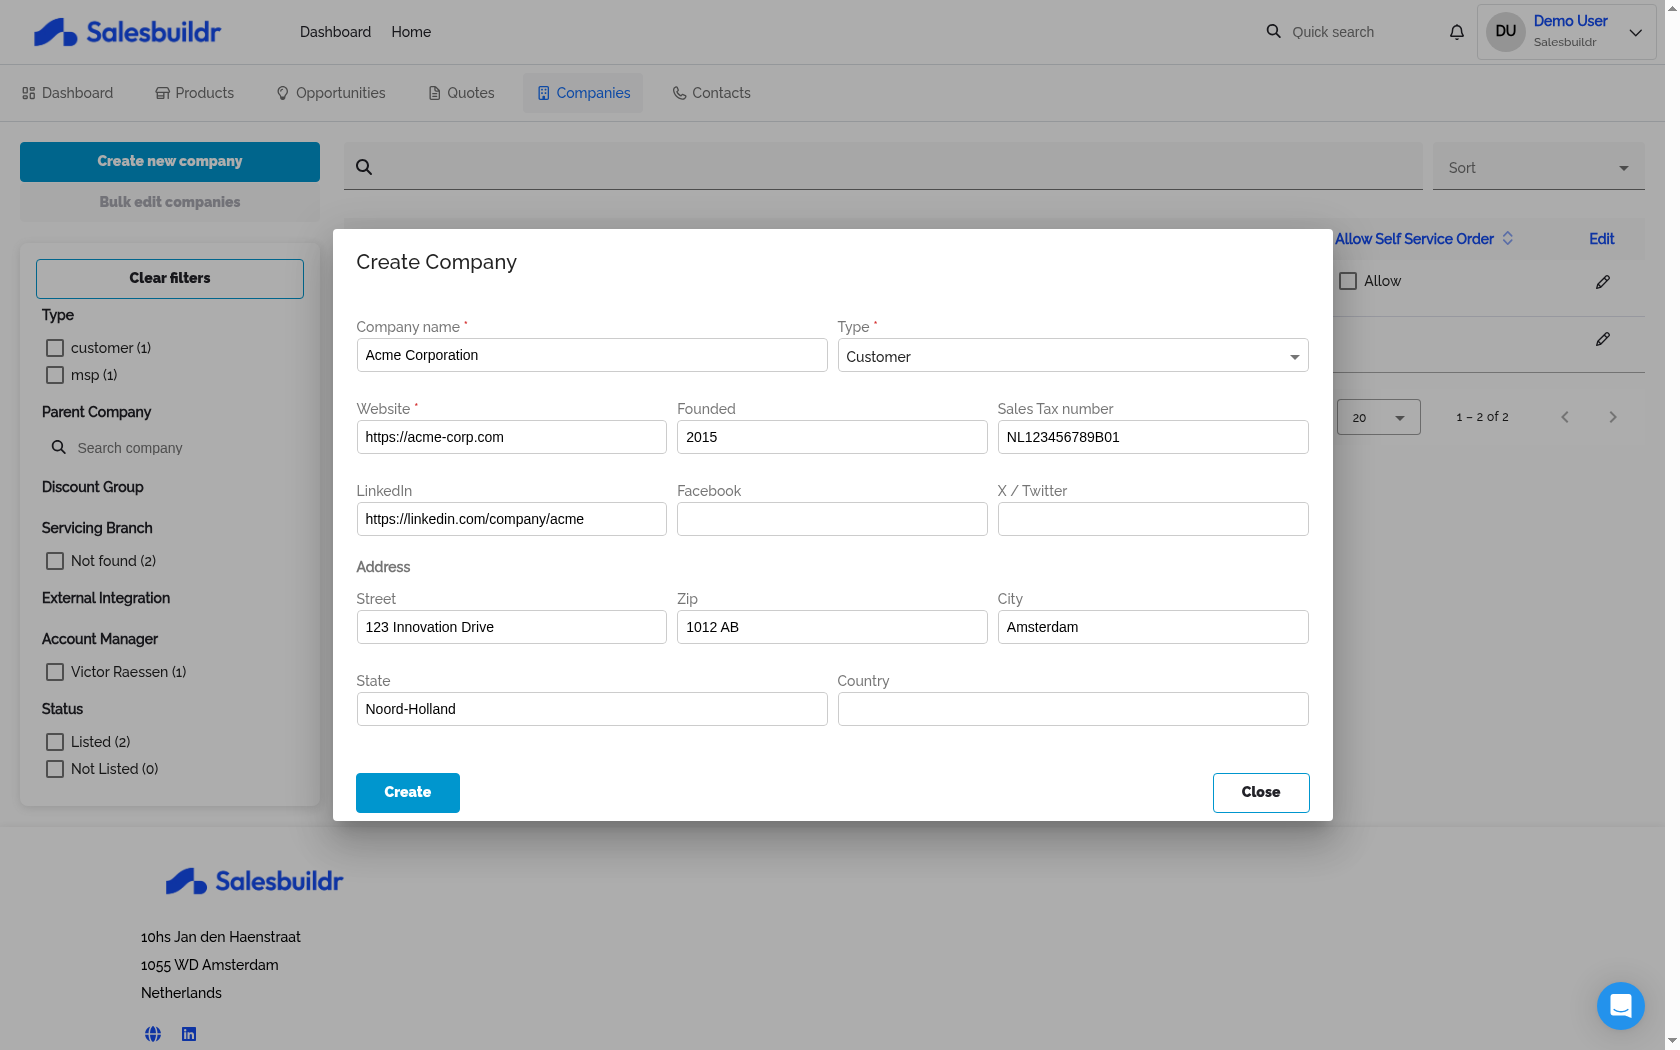The height and width of the screenshot is (1050, 1680).
Task: Close the Create Company dialog
Action: (1261, 793)
